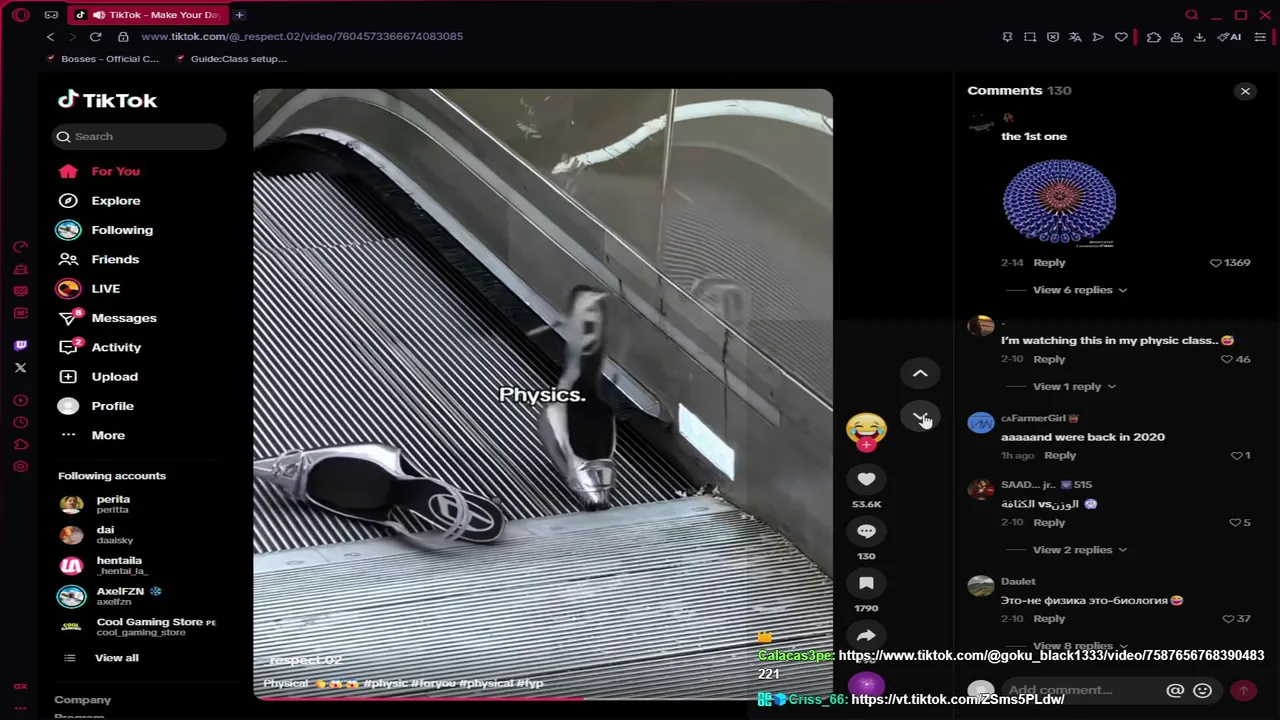Click the send/flow arrow icon in toolbar
Image resolution: width=1280 pixels, height=720 pixels.
[x=1098, y=37]
